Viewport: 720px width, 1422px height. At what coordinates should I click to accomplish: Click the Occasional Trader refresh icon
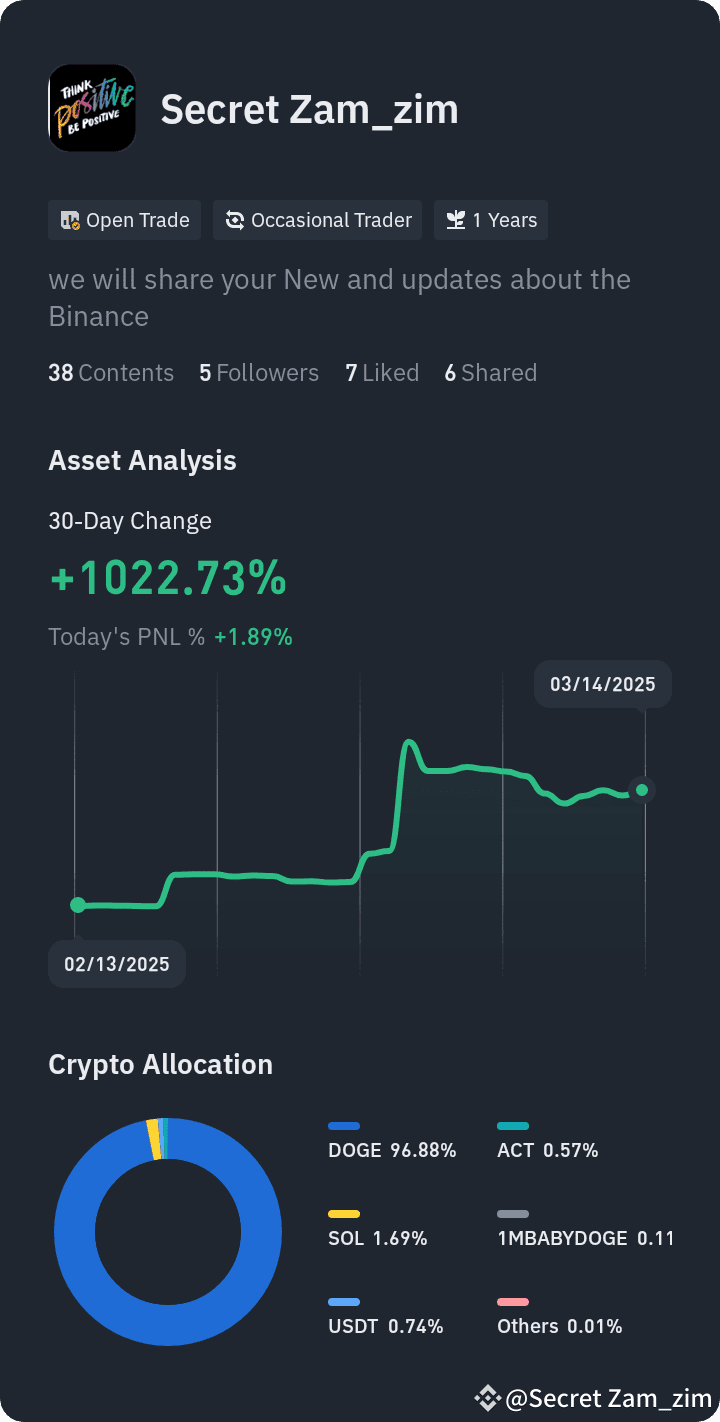235,220
